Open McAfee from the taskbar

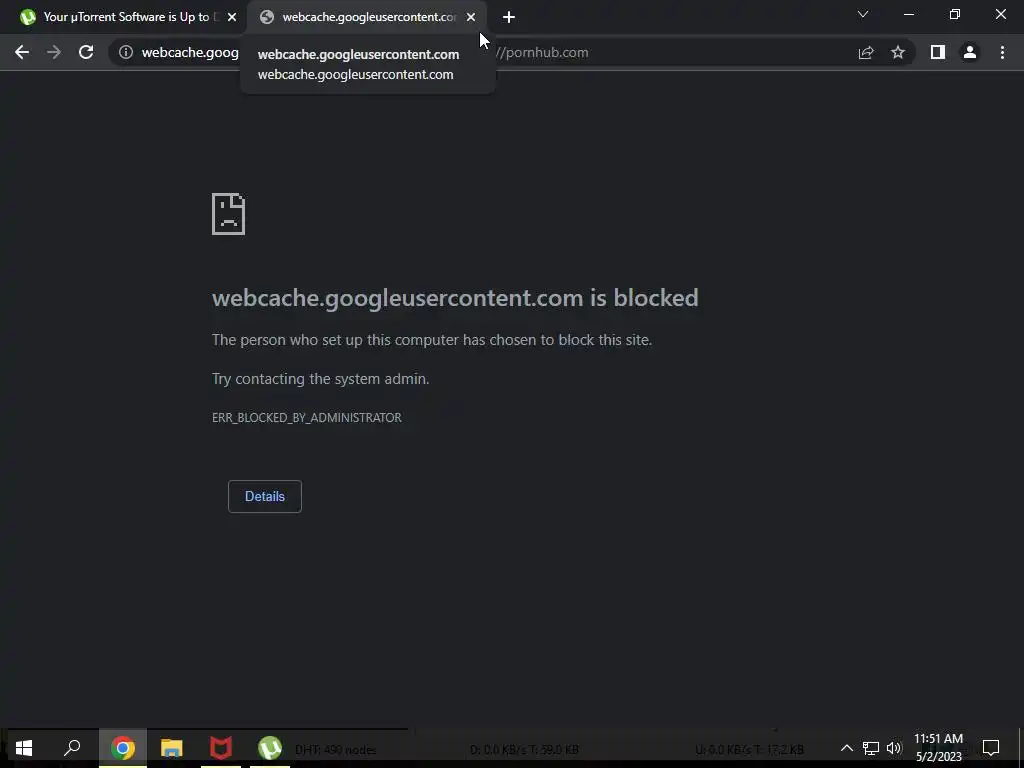coord(221,748)
